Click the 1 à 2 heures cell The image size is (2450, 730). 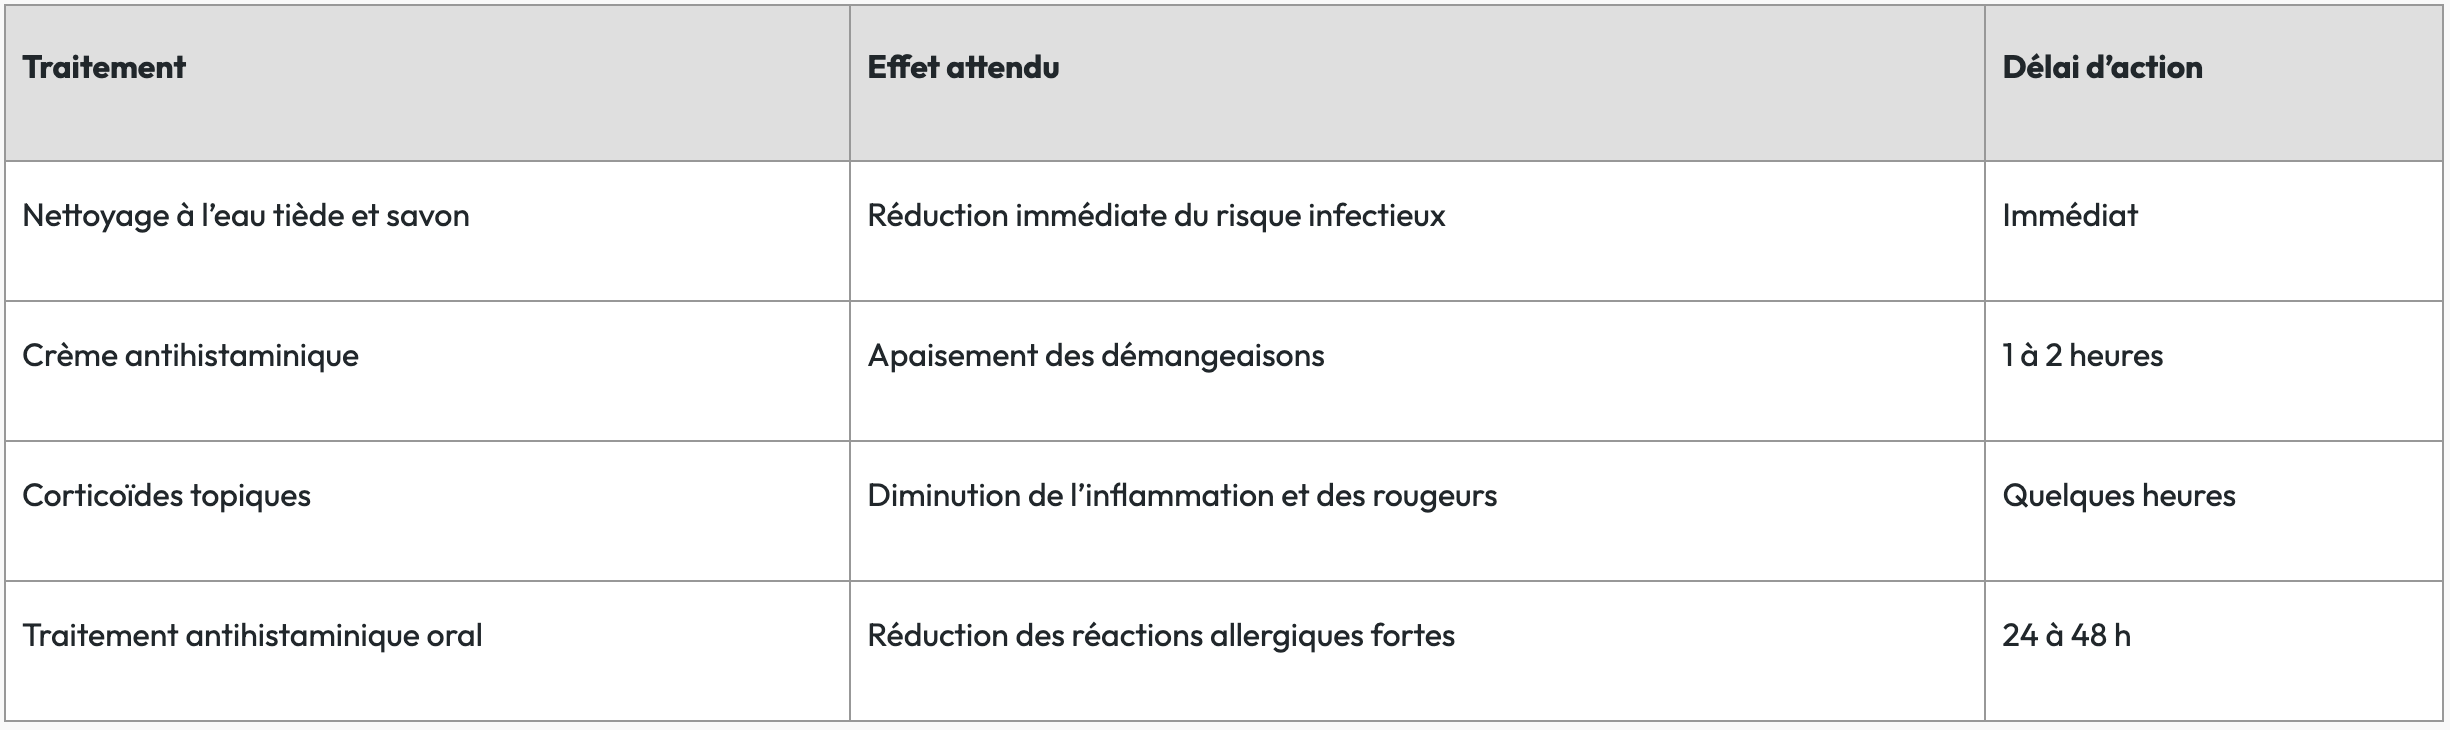pos(2082,355)
